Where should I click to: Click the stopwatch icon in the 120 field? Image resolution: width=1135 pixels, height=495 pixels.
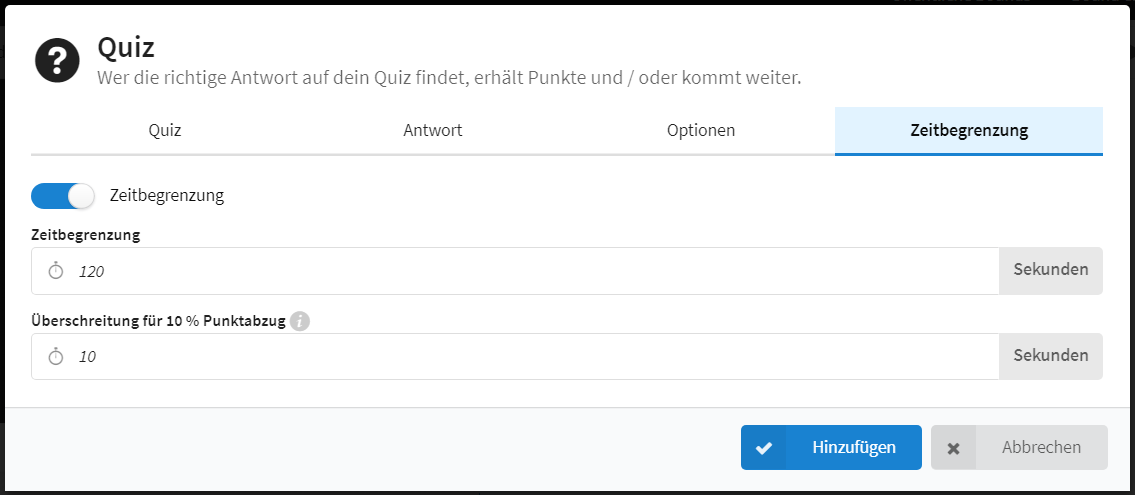56,271
